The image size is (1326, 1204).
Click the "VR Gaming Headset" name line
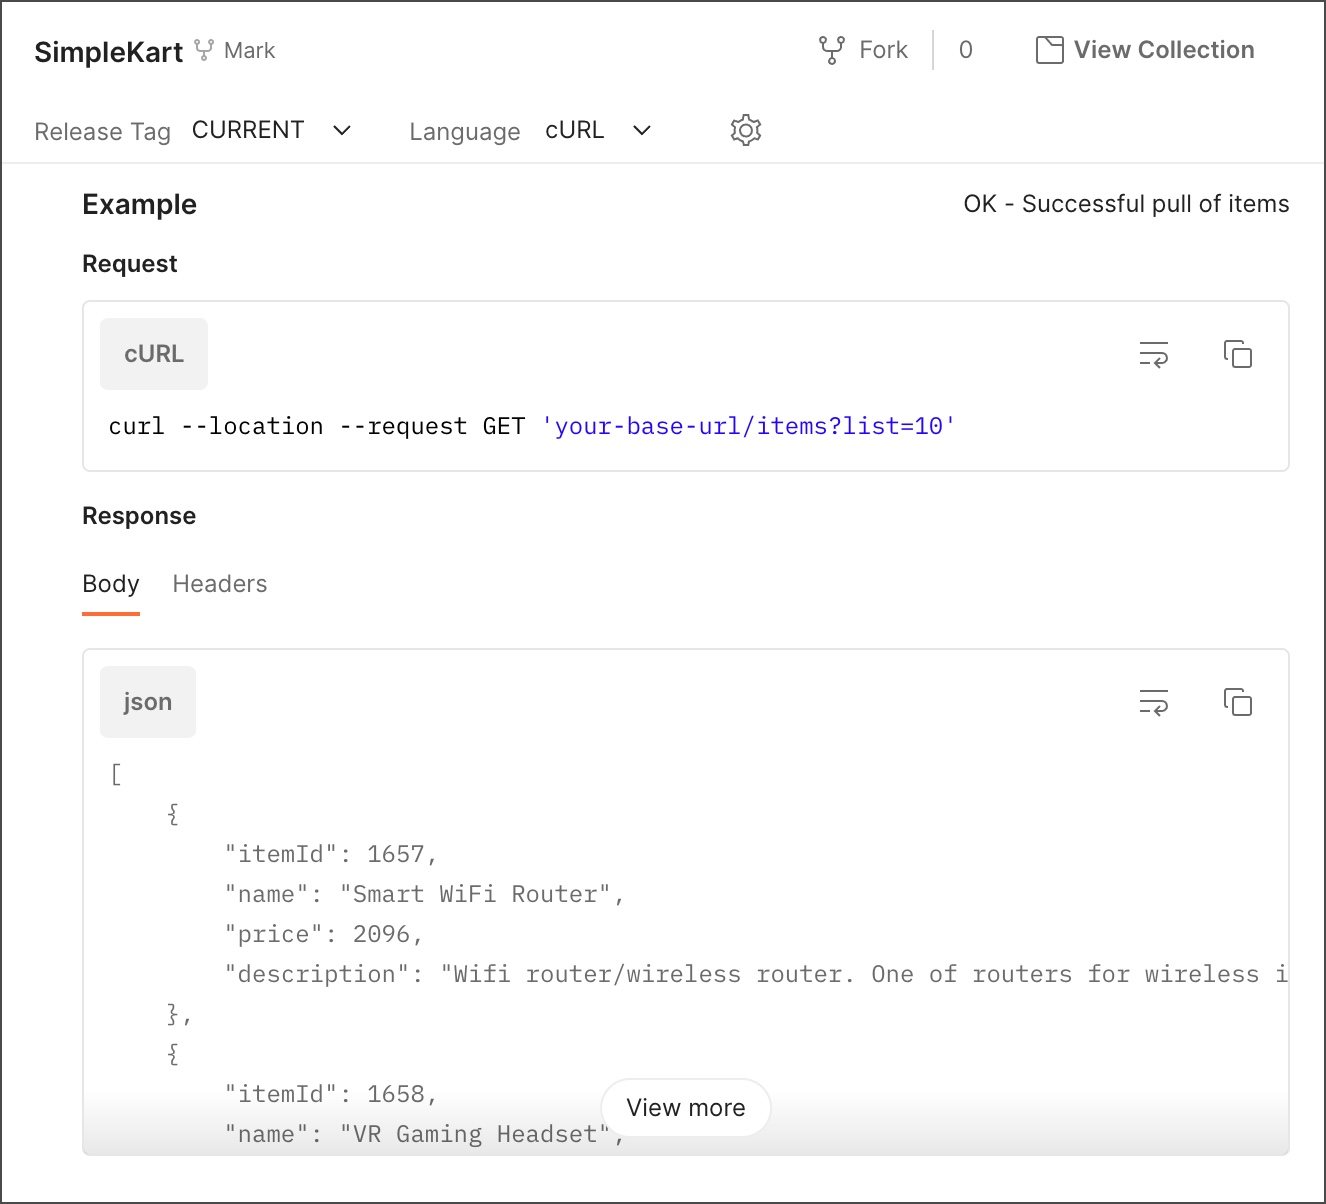click(425, 1134)
